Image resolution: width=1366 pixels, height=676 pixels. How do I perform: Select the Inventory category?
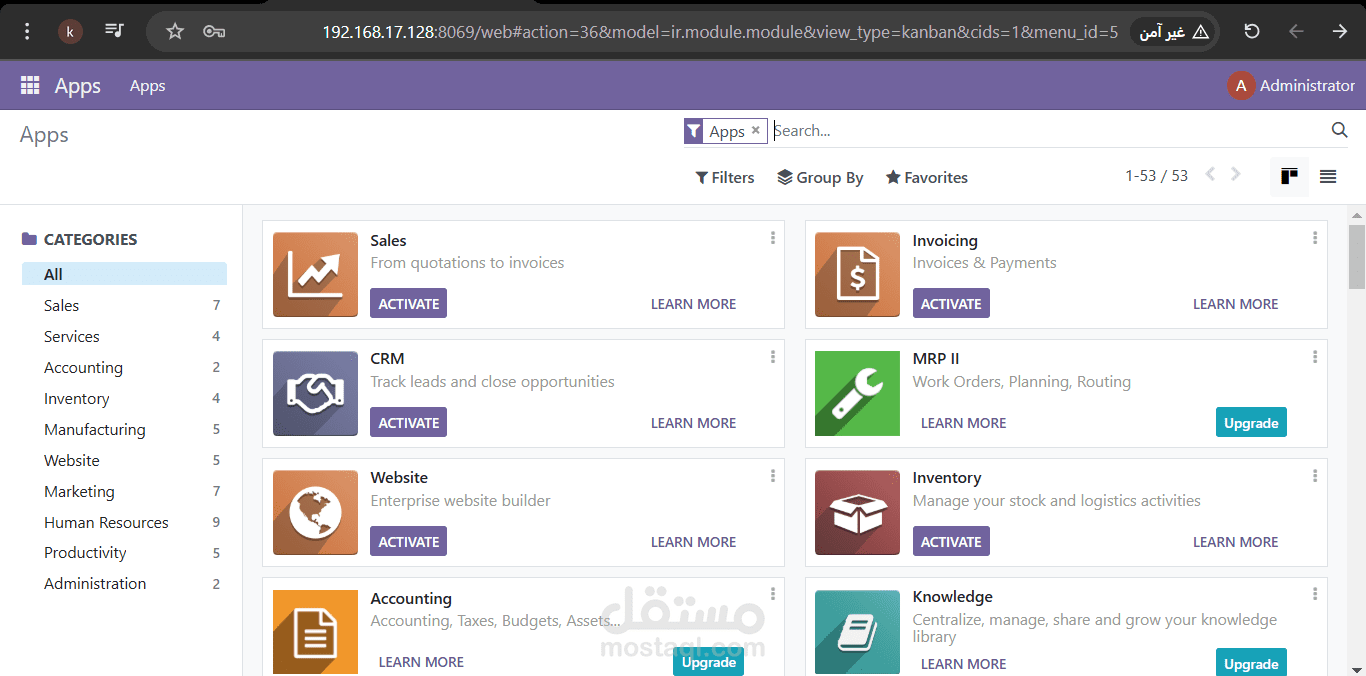pyautogui.click(x=124, y=398)
